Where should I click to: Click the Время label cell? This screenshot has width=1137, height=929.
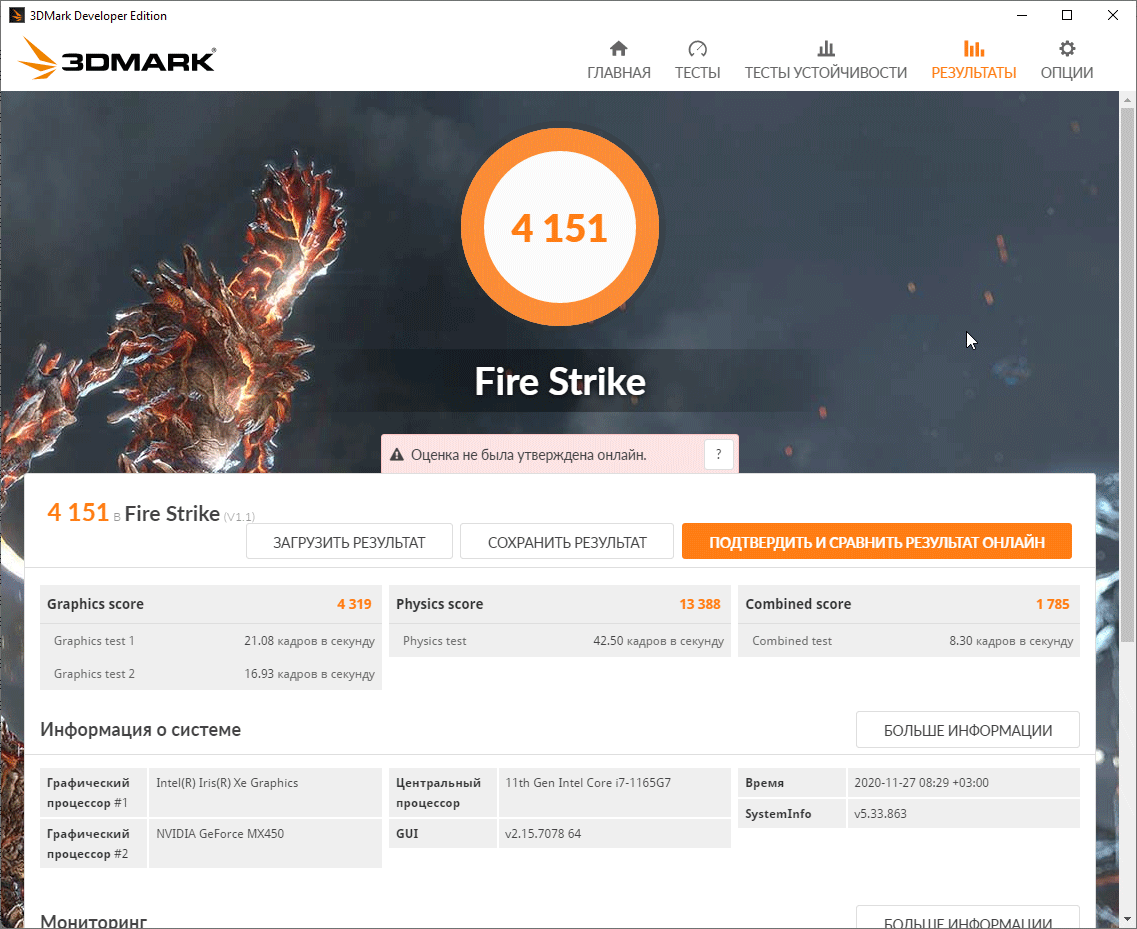791,783
